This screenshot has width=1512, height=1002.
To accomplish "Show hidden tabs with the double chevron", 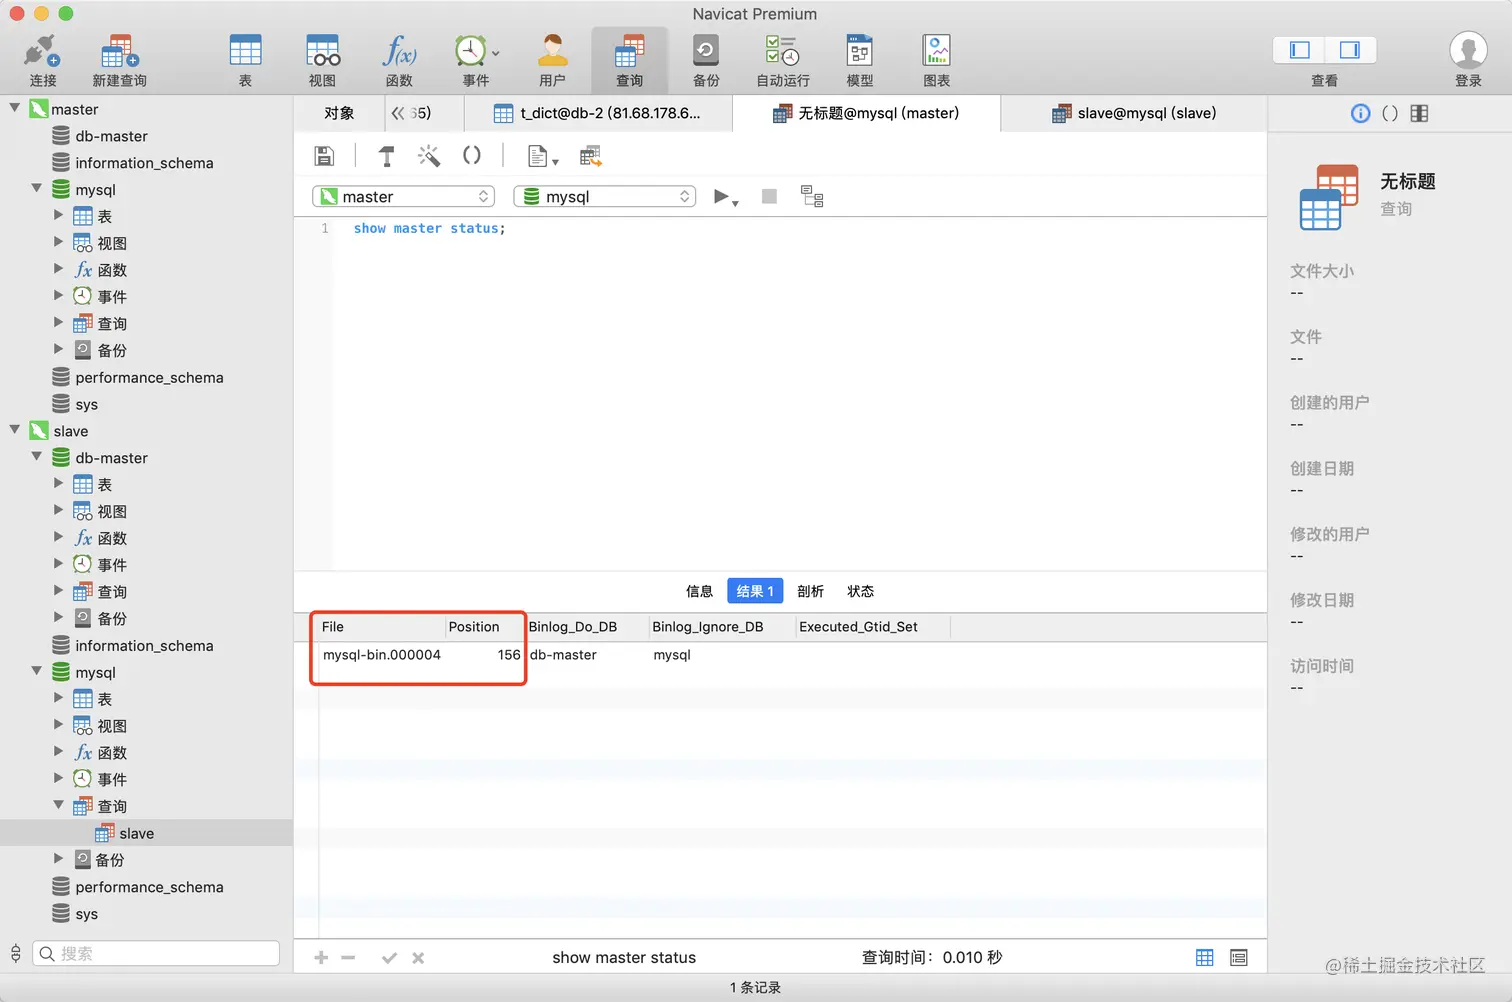I will click(398, 113).
